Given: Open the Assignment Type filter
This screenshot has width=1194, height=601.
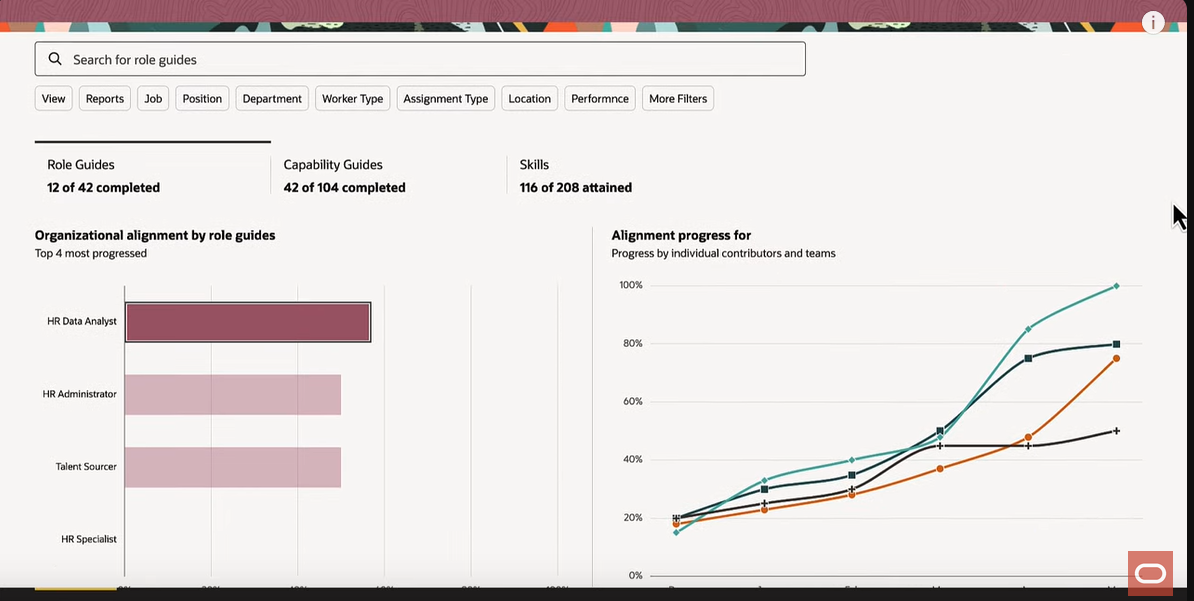Looking at the screenshot, I should tap(445, 98).
